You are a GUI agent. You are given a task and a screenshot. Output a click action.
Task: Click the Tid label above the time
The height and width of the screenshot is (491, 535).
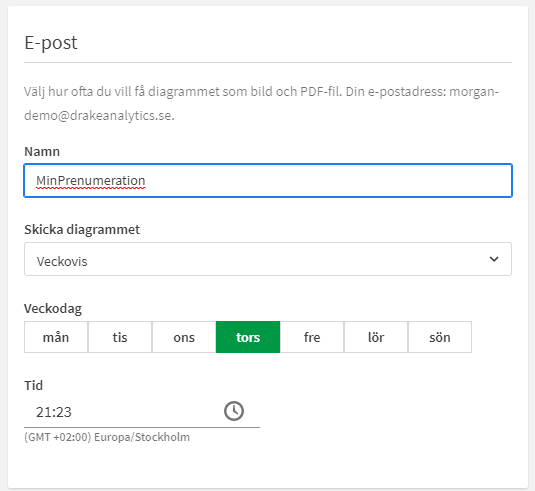33,386
